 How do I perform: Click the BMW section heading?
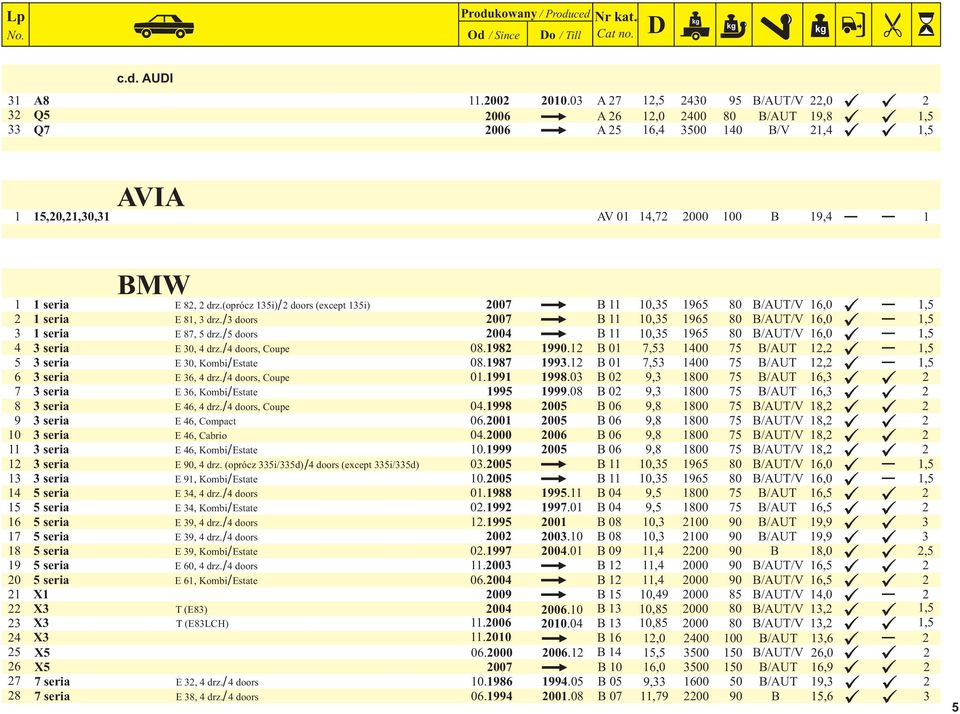tap(154, 285)
